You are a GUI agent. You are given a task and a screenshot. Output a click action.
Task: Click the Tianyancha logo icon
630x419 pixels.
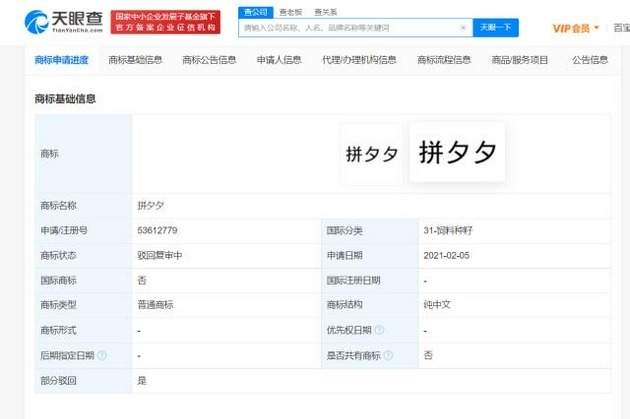[37, 22]
